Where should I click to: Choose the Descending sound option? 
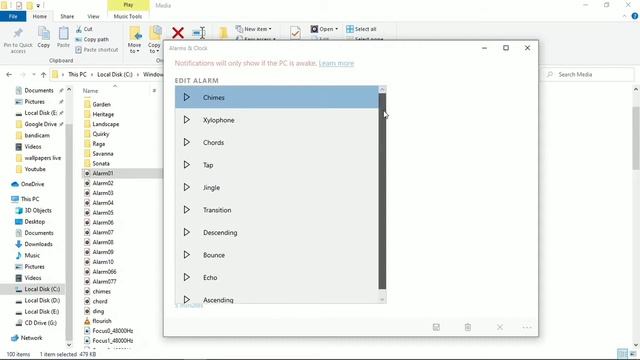[x=277, y=232]
